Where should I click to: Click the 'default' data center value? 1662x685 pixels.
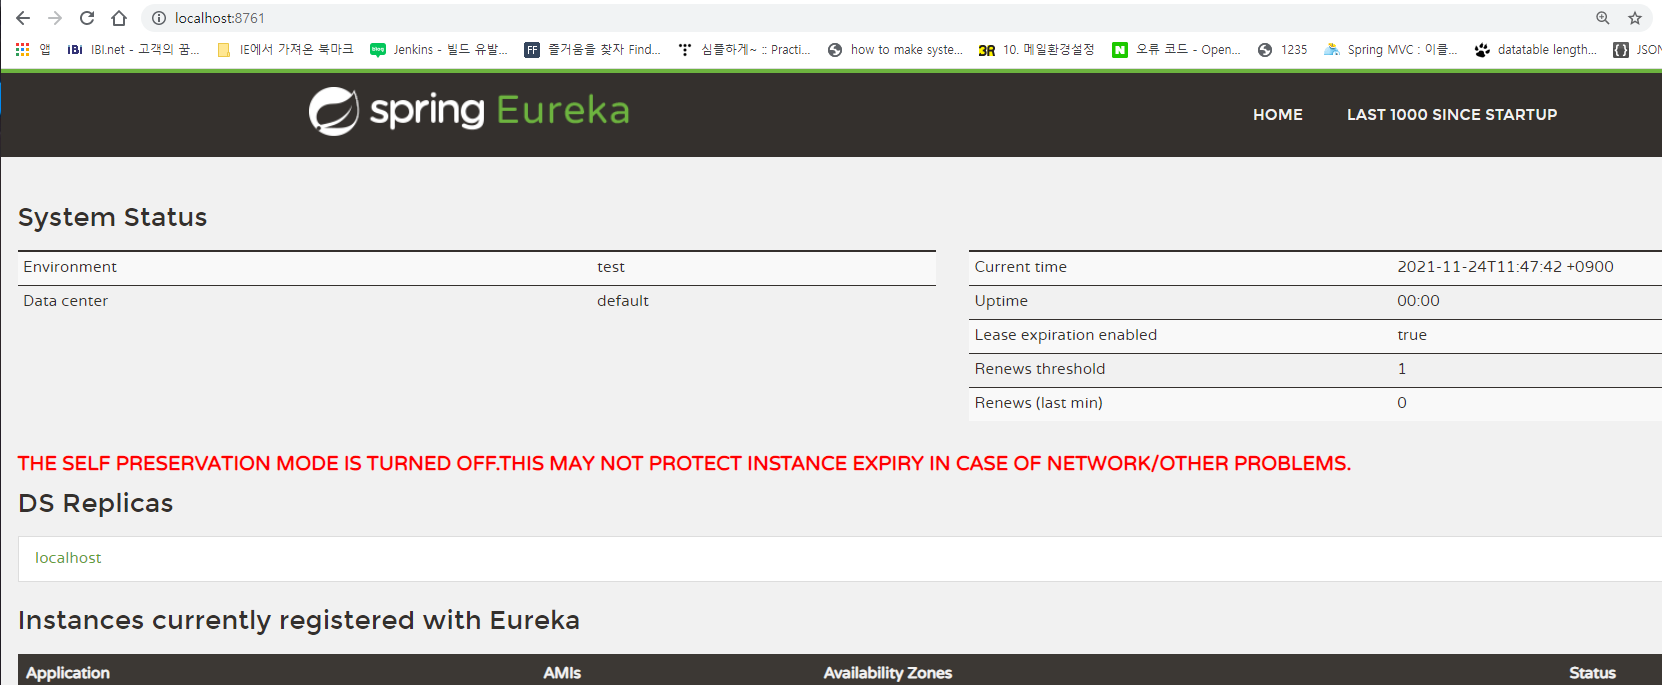coord(623,301)
